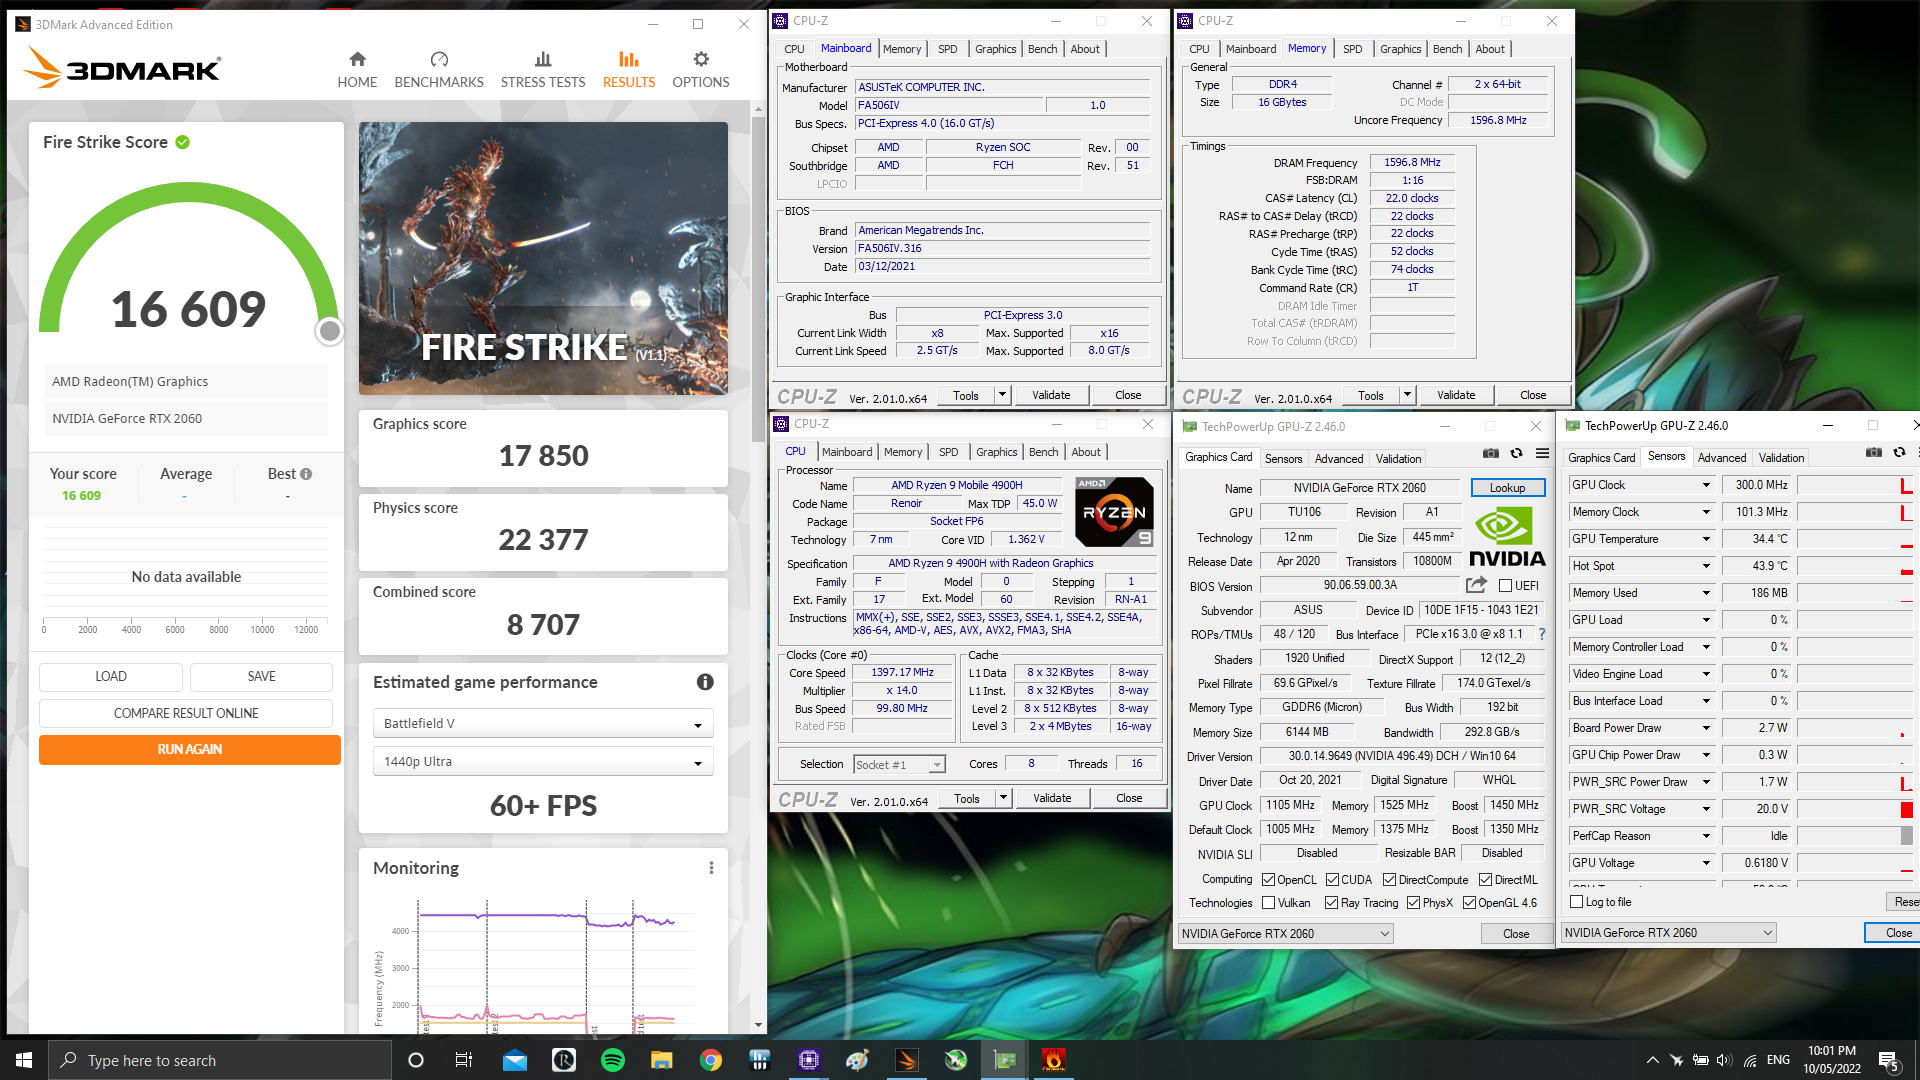Take screenshot in GPU-Z Graphics Card window
This screenshot has width=1920, height=1080.
1491,453
